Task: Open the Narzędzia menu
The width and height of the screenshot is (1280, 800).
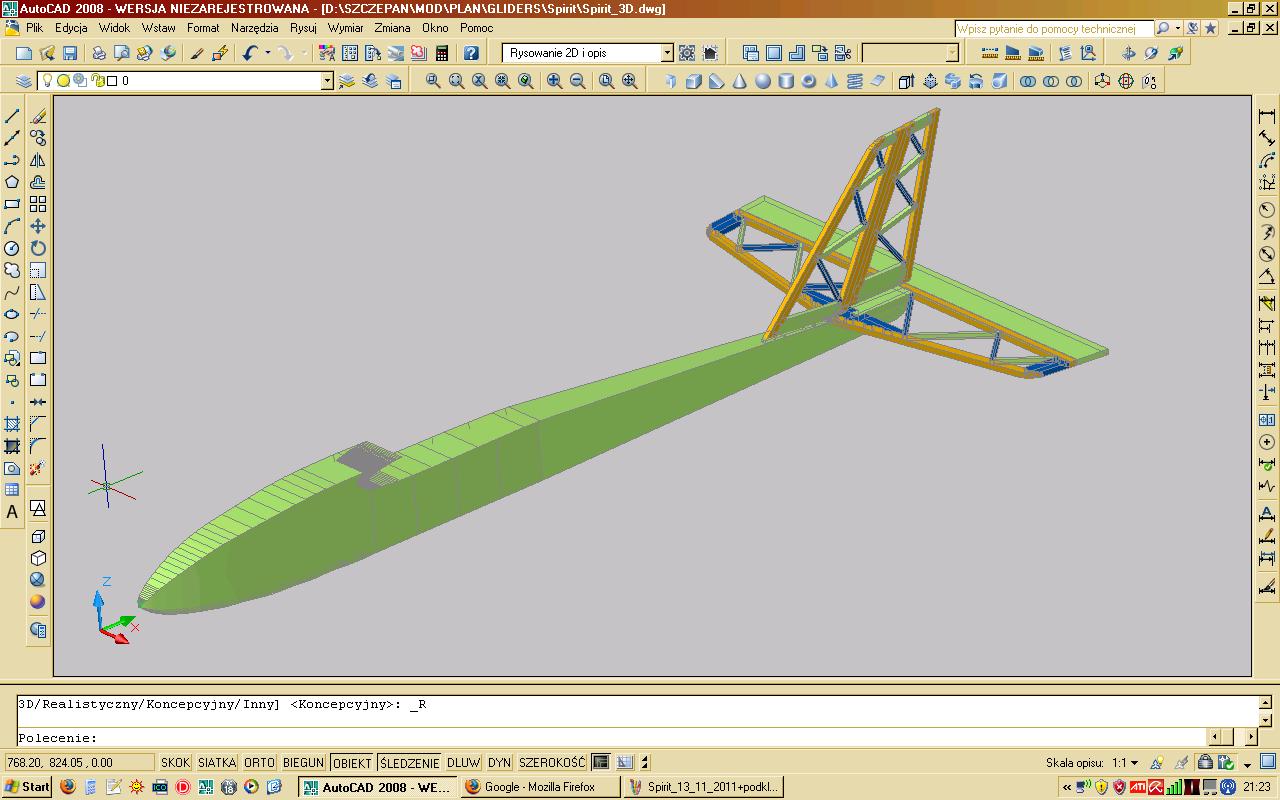Action: (254, 28)
